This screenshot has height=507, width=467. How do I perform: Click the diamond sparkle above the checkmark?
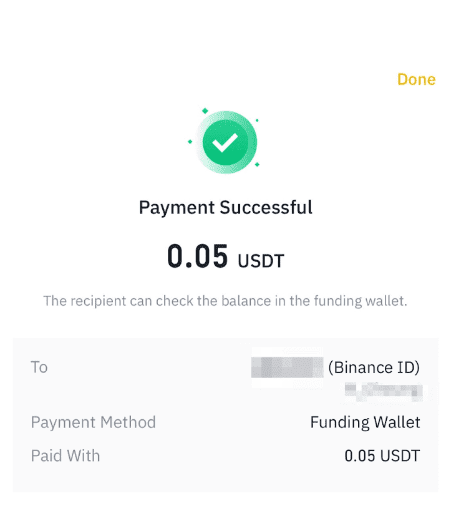point(205,111)
